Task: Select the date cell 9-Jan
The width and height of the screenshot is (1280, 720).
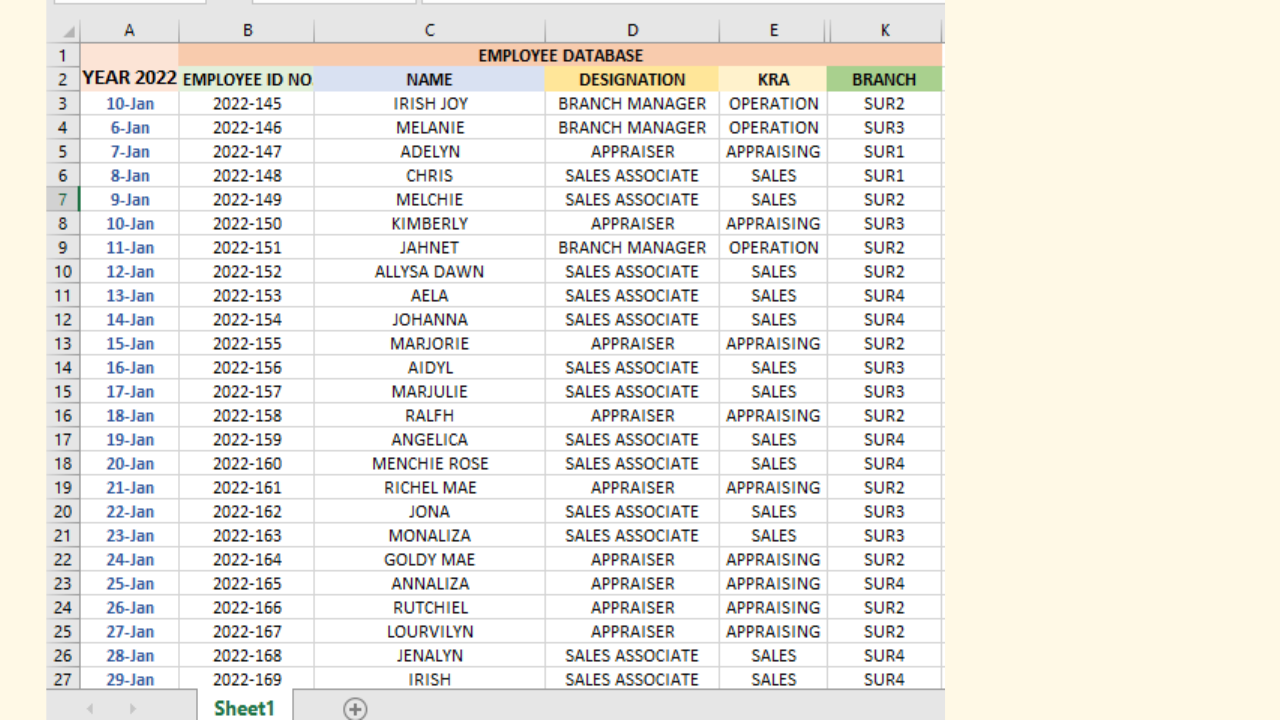Action: point(129,200)
